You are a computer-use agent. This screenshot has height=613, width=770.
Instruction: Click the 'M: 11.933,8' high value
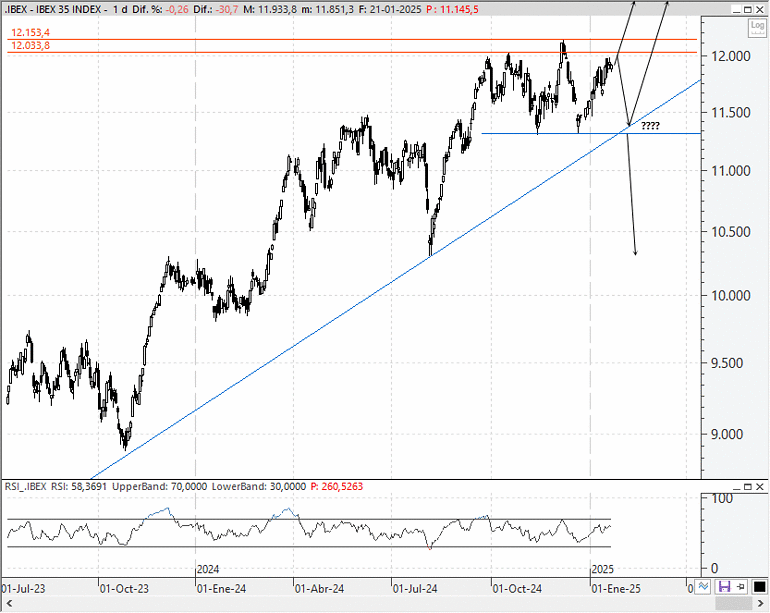pyautogui.click(x=269, y=9)
